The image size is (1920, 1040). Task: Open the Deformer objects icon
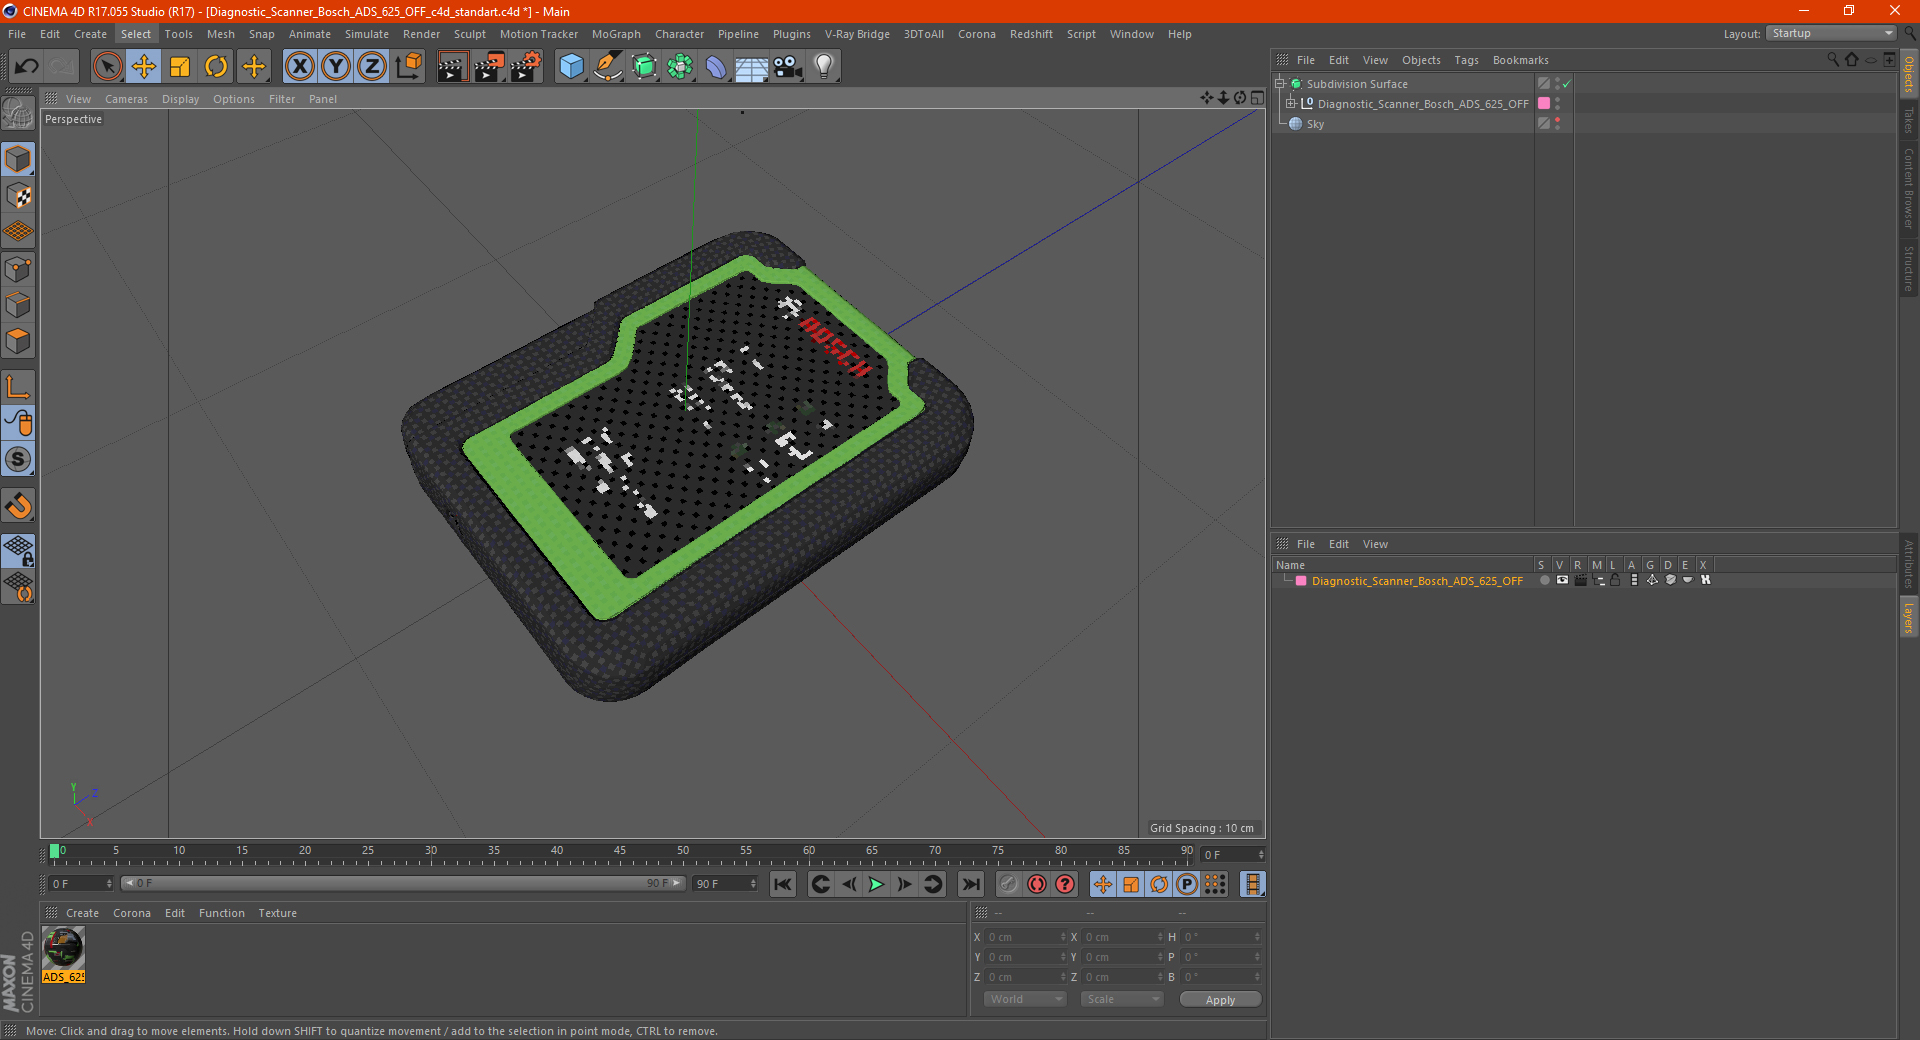716,67
